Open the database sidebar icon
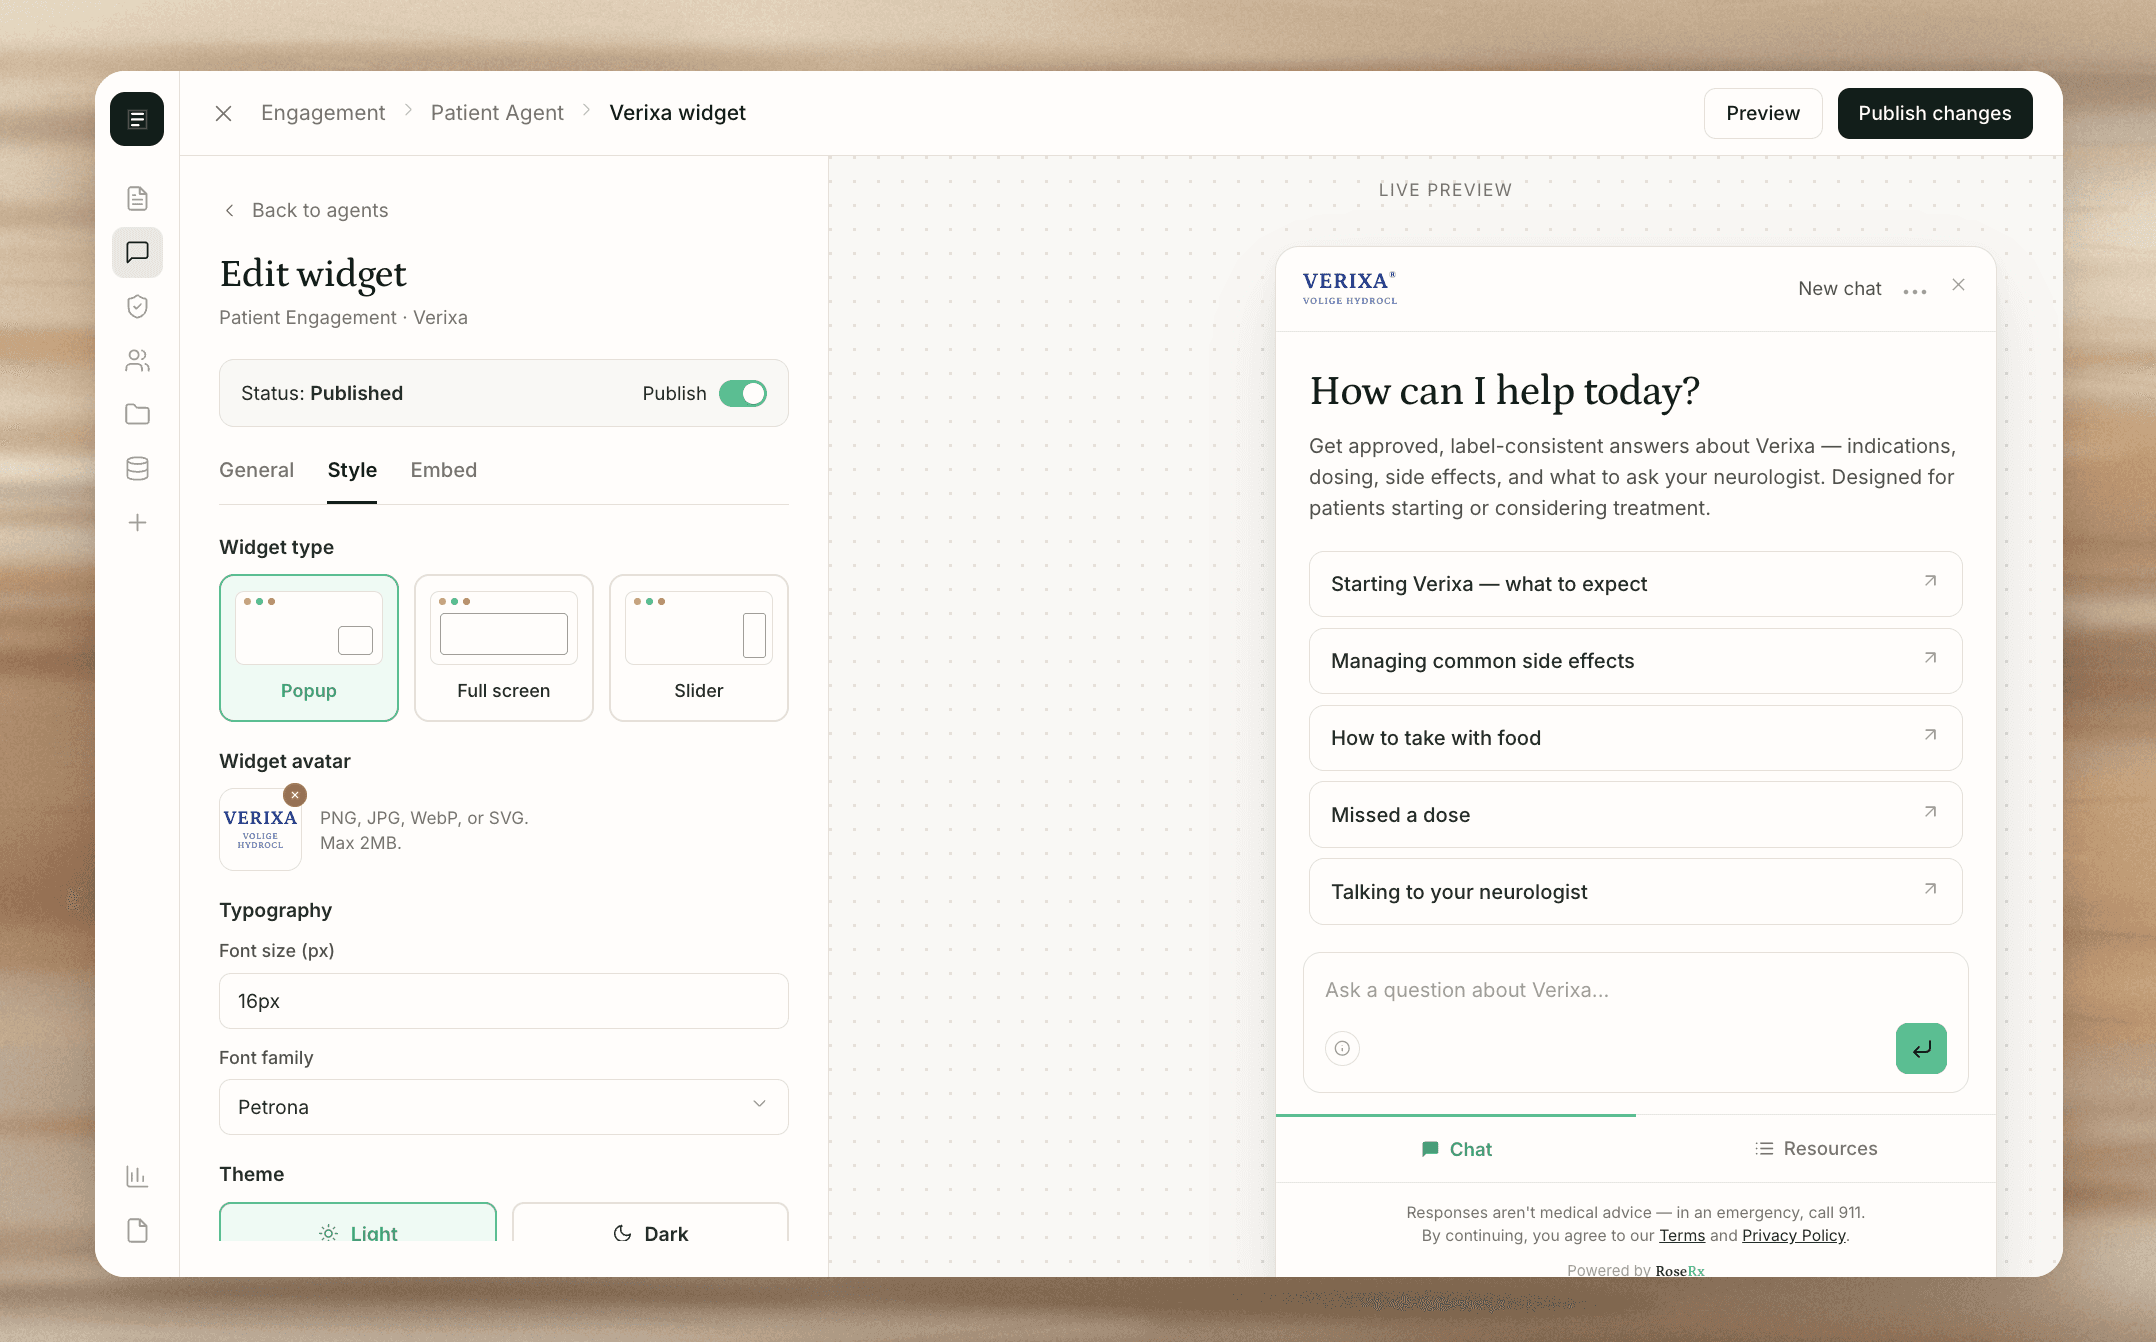The width and height of the screenshot is (2156, 1342). click(x=137, y=468)
